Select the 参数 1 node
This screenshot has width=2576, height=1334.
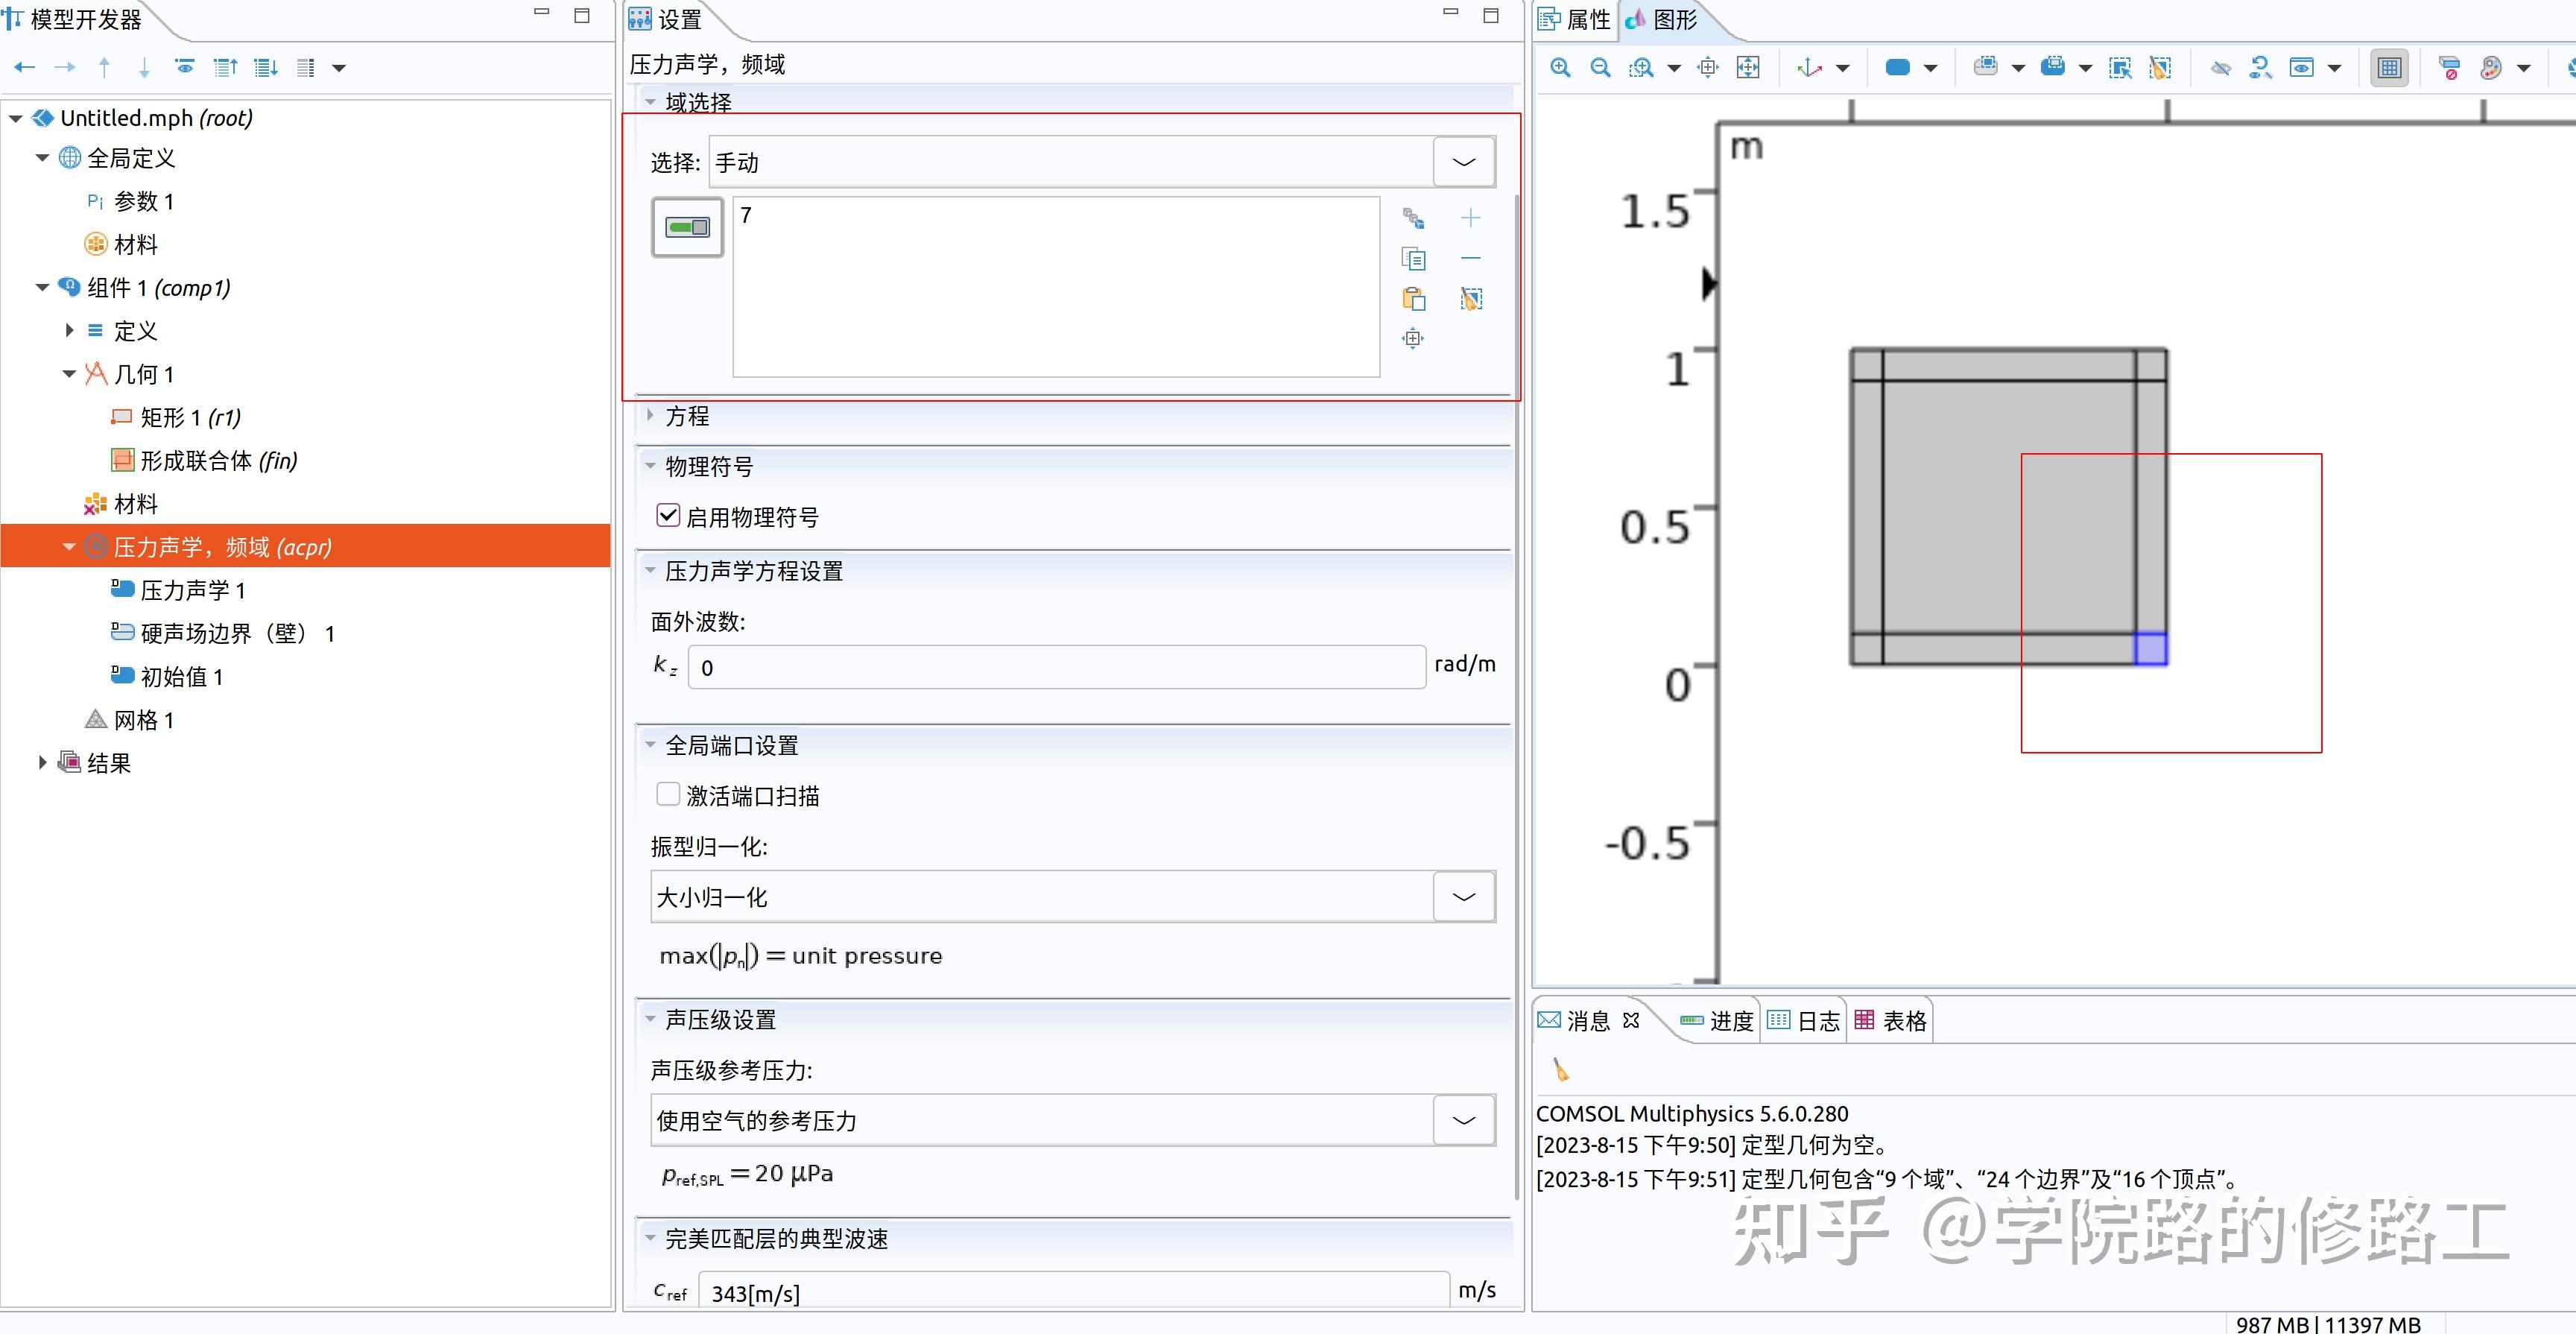click(130, 201)
